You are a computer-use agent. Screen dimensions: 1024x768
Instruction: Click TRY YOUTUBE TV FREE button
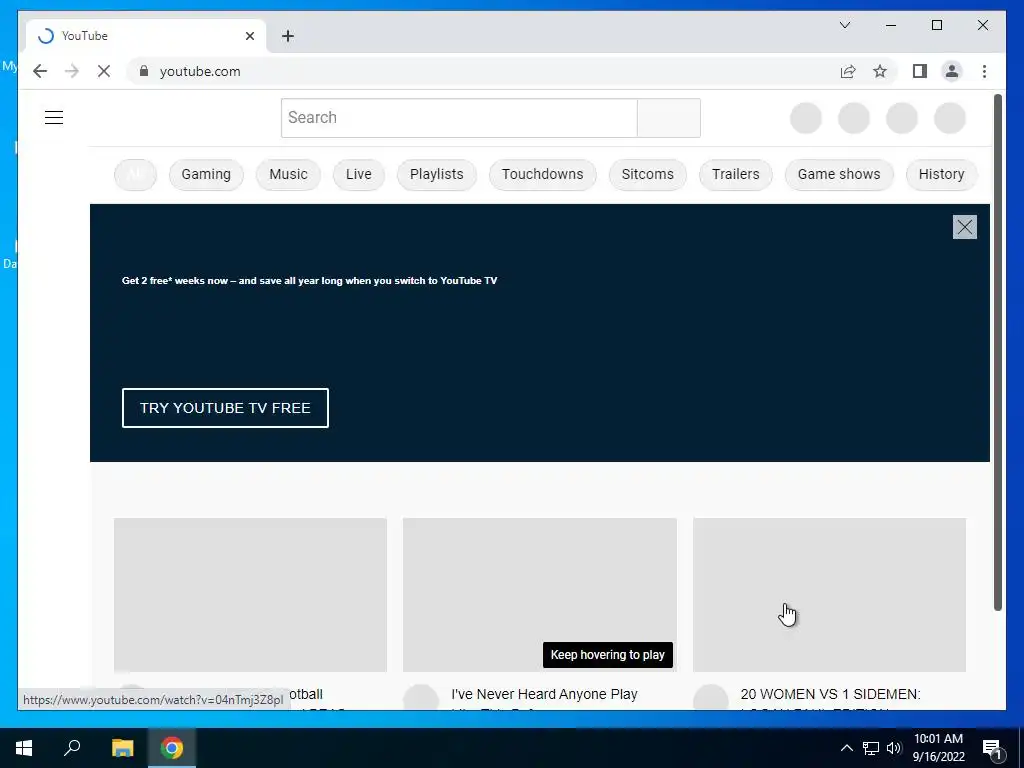(x=225, y=408)
